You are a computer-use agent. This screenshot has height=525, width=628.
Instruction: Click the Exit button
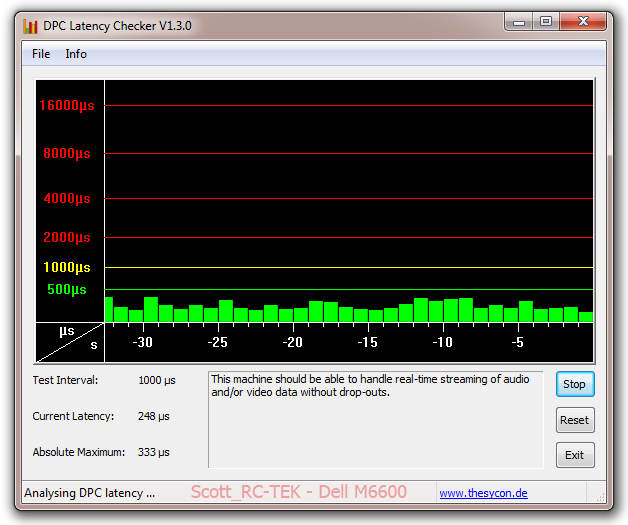tap(575, 455)
